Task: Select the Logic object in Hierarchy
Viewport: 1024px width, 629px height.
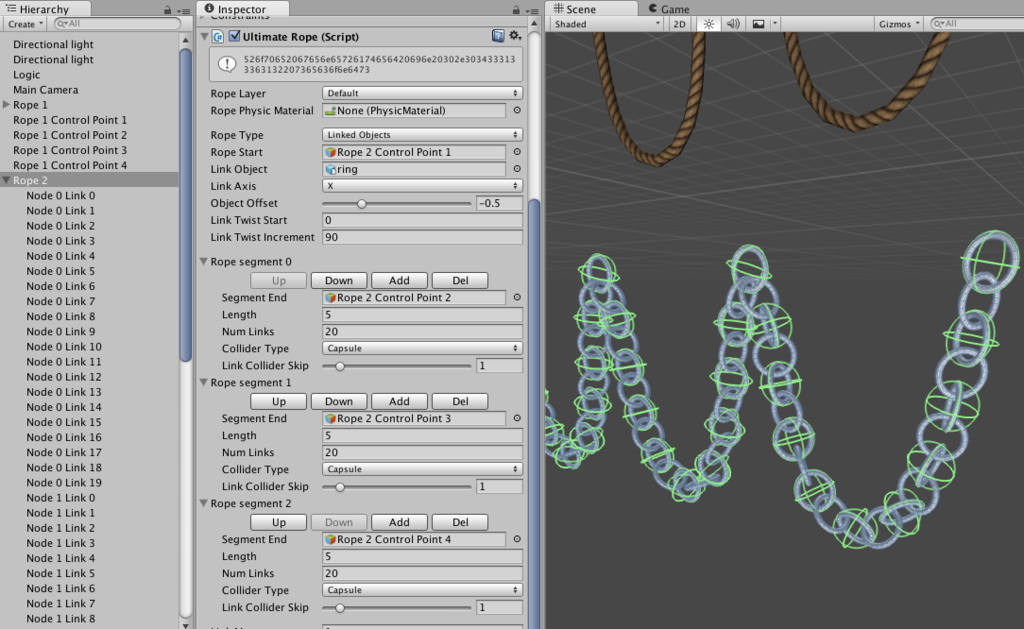Action: click(28, 74)
